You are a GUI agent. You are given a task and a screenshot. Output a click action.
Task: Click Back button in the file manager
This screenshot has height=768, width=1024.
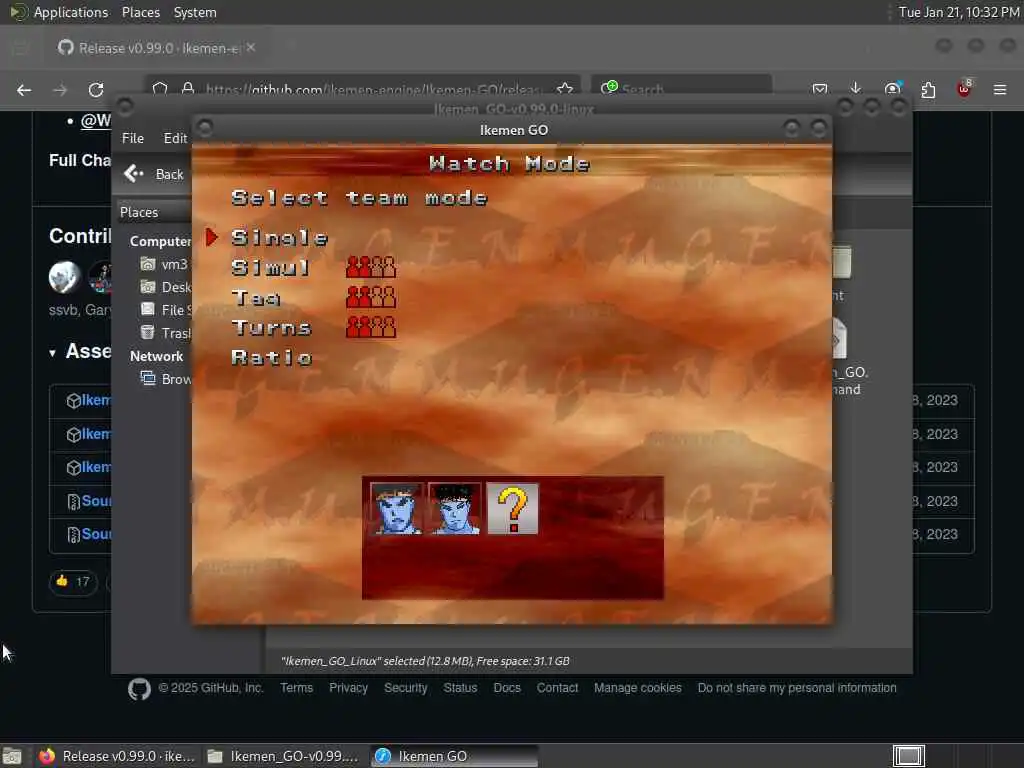click(155, 174)
